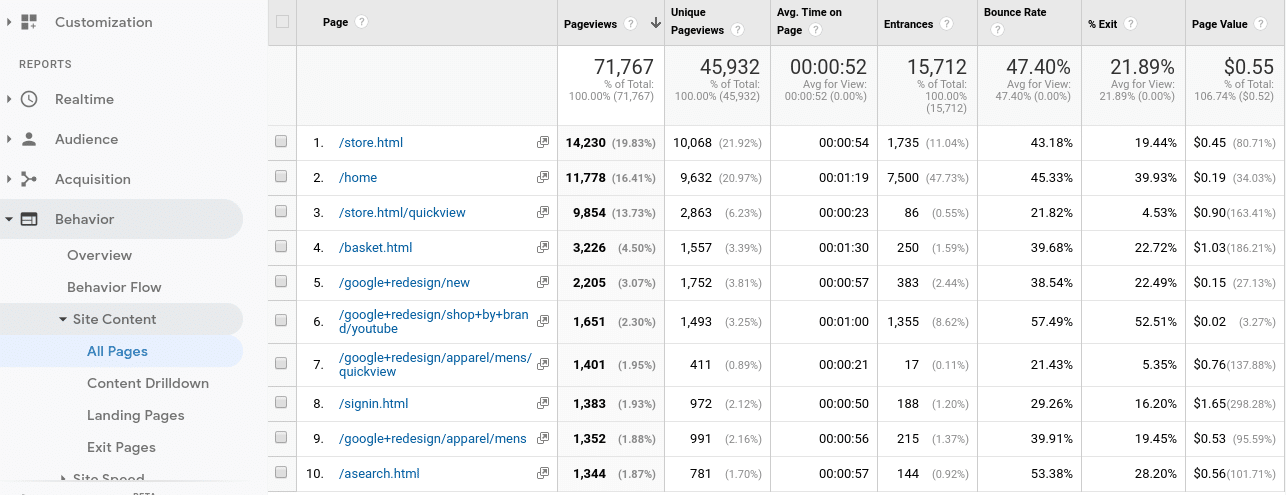Sort by Entrances column header
The width and height of the screenshot is (1286, 495).
[909, 24]
